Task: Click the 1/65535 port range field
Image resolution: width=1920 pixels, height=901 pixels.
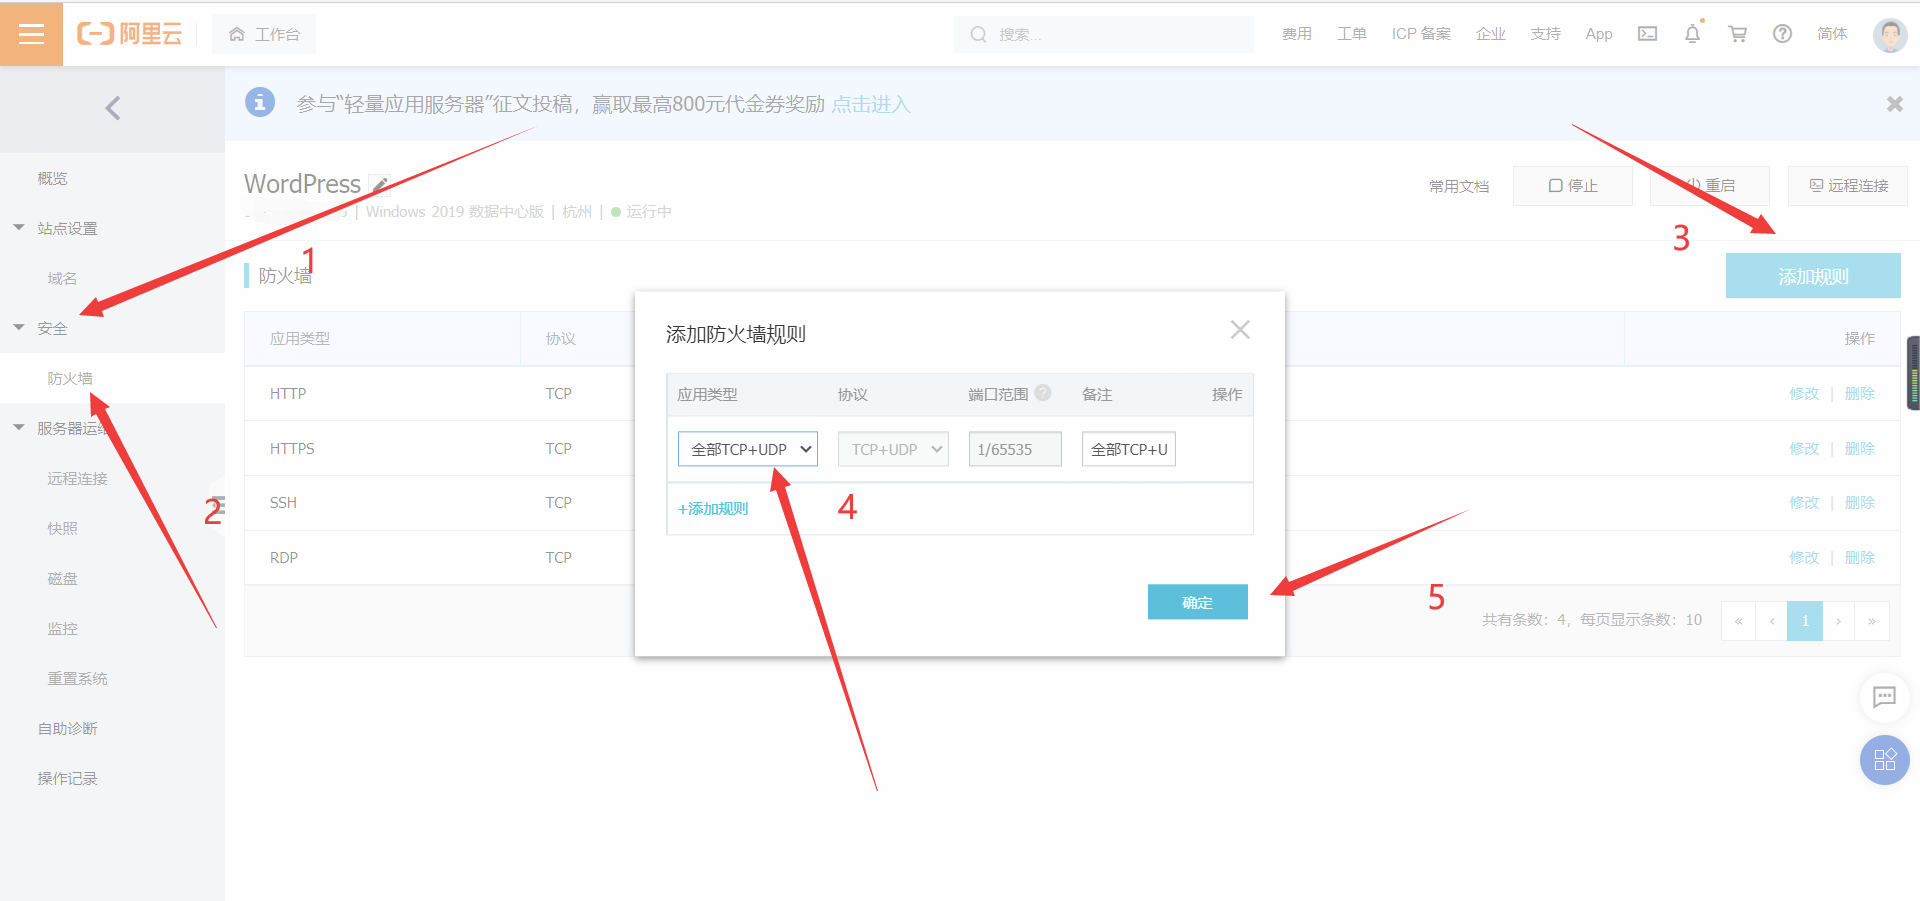Action: tap(1015, 449)
